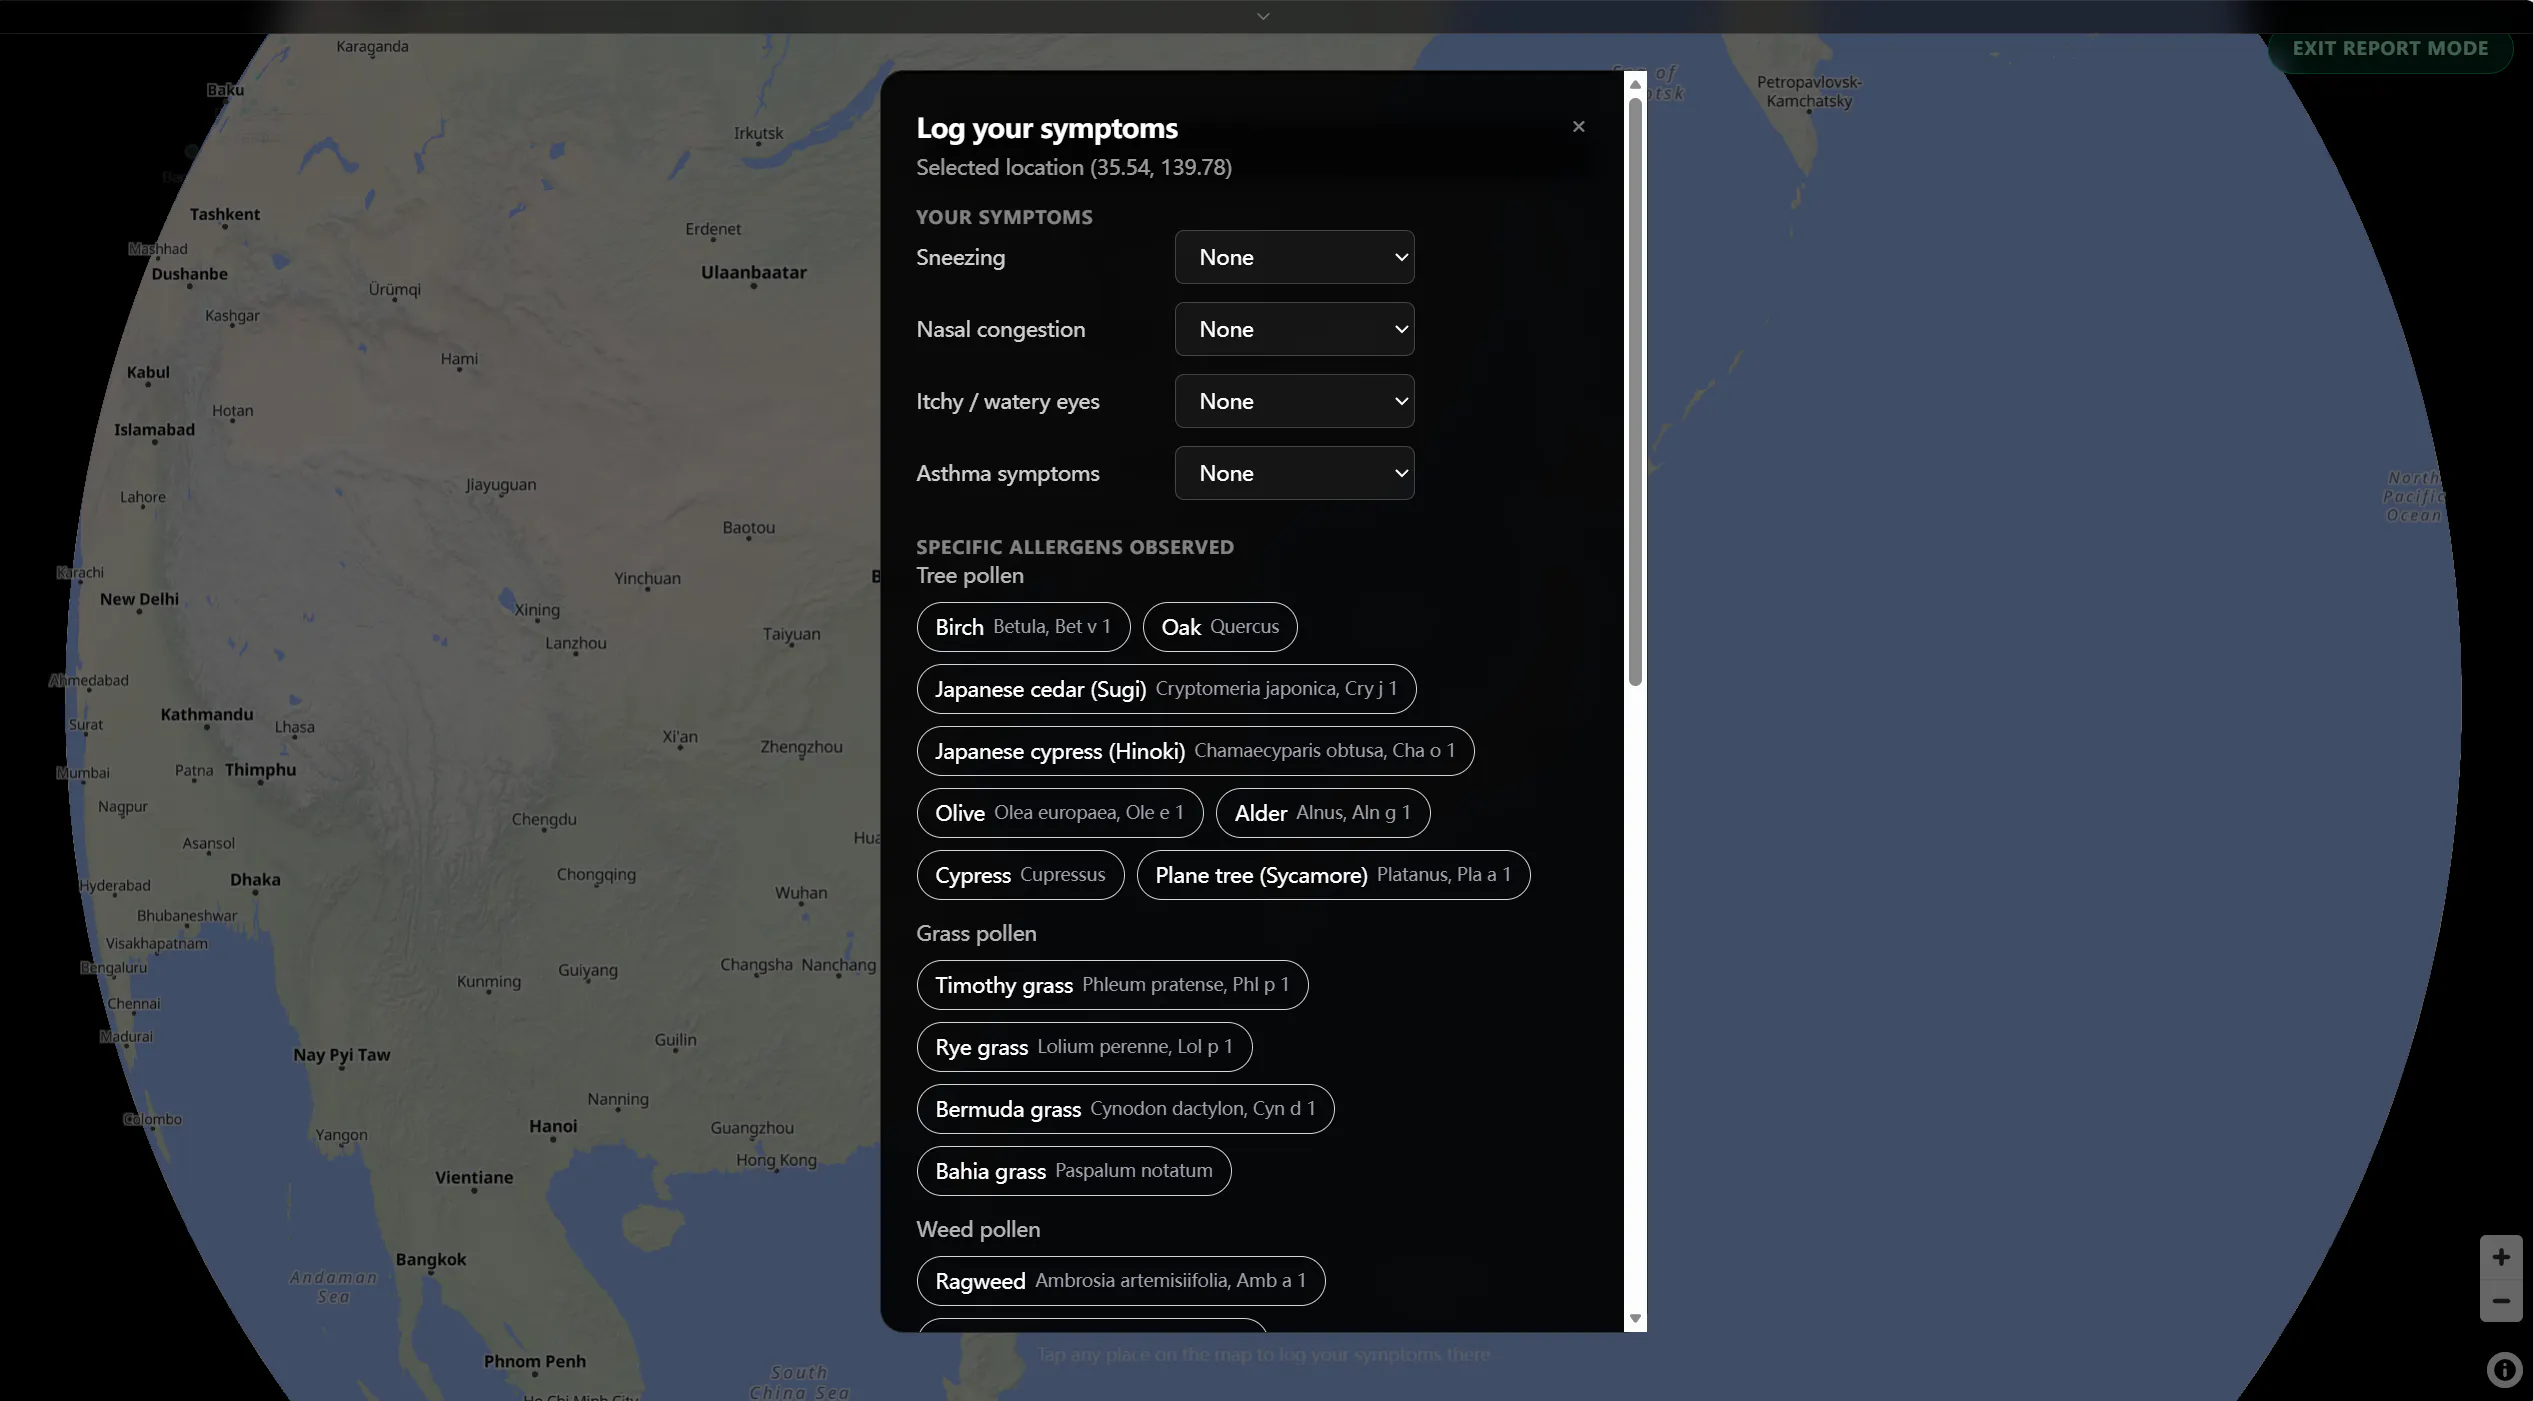Open the Sneezing severity dropdown
Screen dimensions: 2533x1401
click(x=1294, y=257)
